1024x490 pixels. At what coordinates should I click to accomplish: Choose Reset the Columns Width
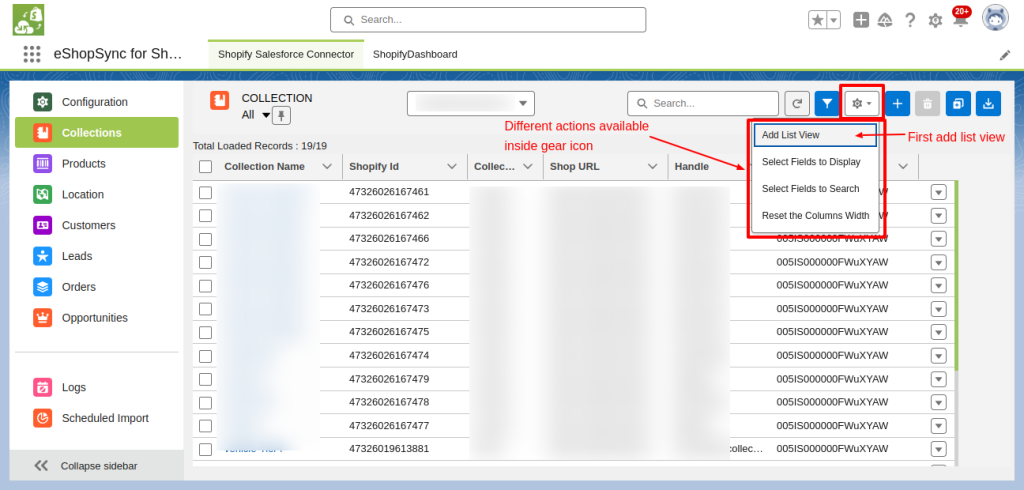[x=815, y=215]
